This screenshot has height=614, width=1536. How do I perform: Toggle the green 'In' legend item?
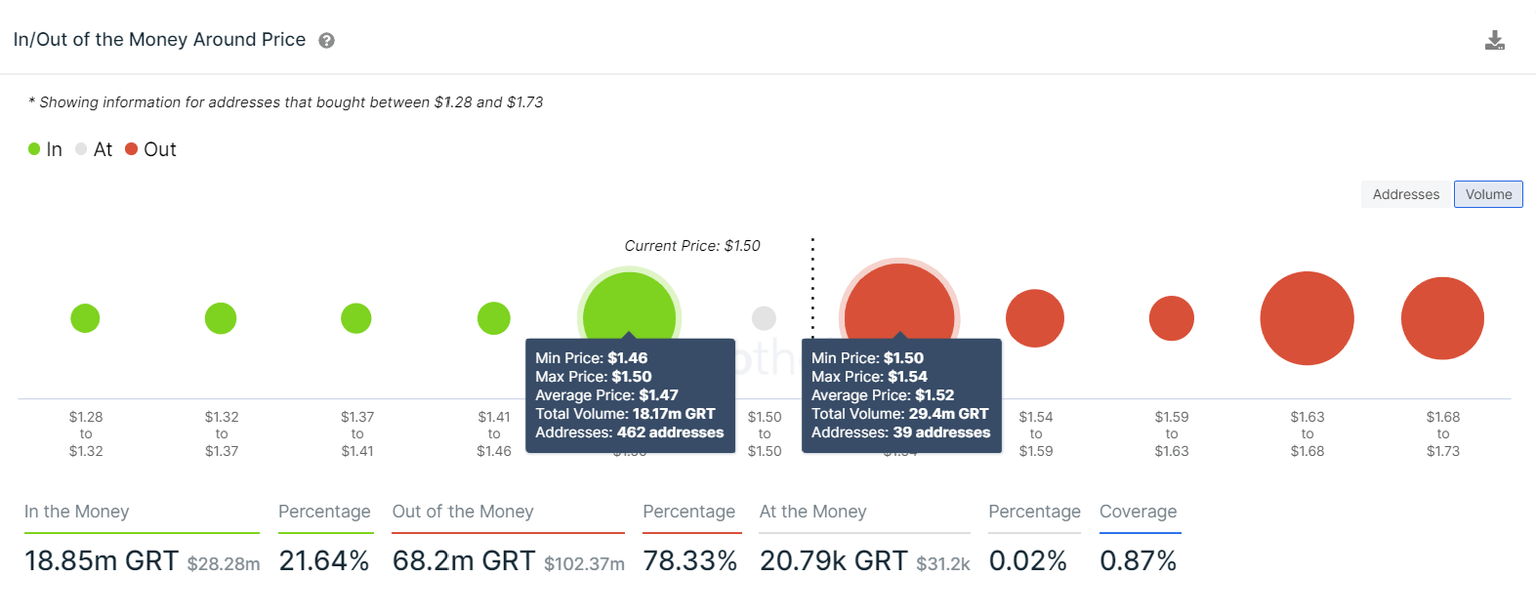[x=45, y=150]
